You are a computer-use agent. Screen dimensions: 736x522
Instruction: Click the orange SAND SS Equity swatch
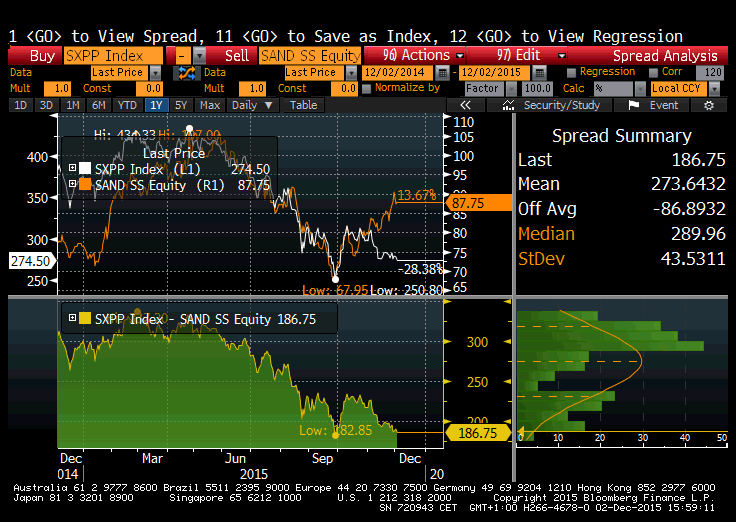tap(85, 184)
